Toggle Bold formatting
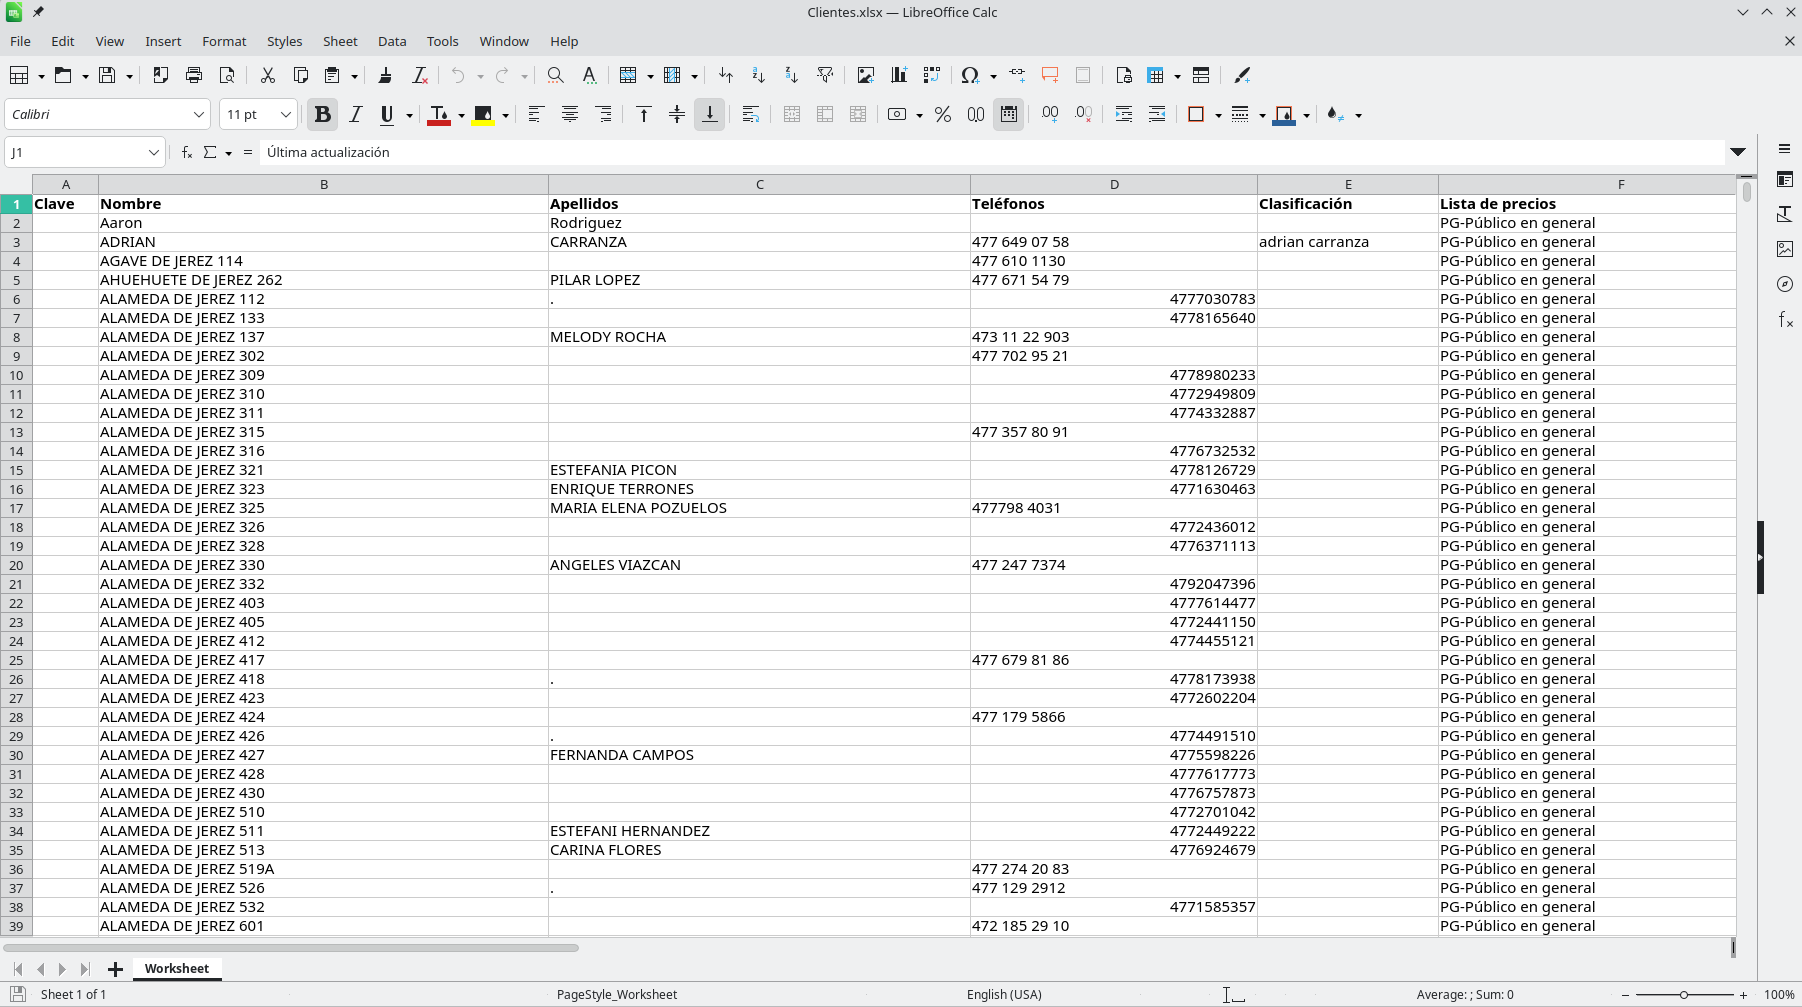 [322, 115]
